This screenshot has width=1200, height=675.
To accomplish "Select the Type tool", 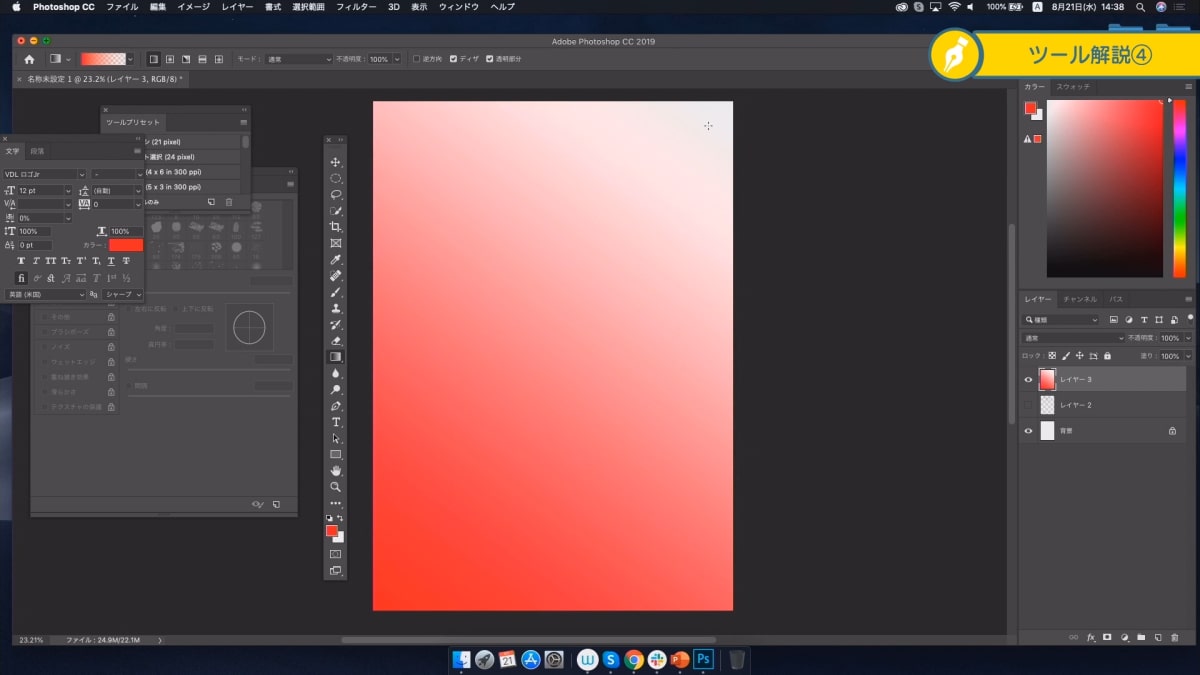I will pos(336,422).
